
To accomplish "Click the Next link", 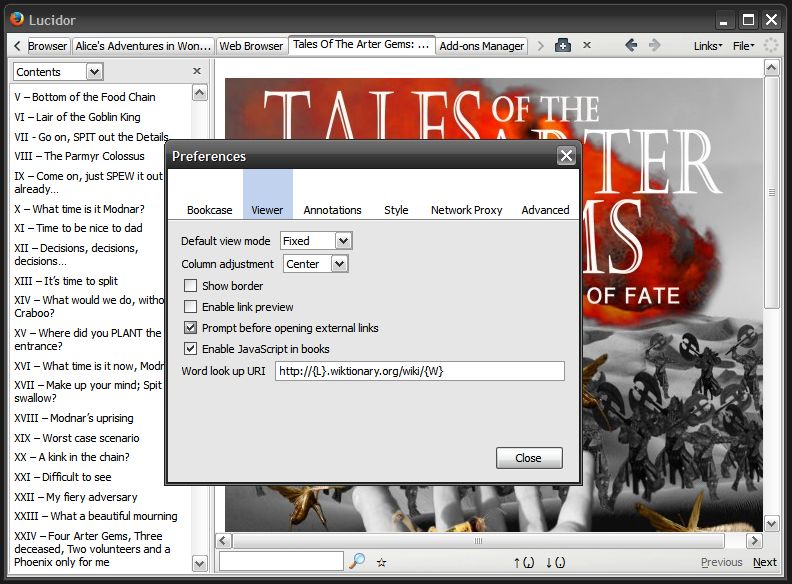I will click(x=764, y=562).
